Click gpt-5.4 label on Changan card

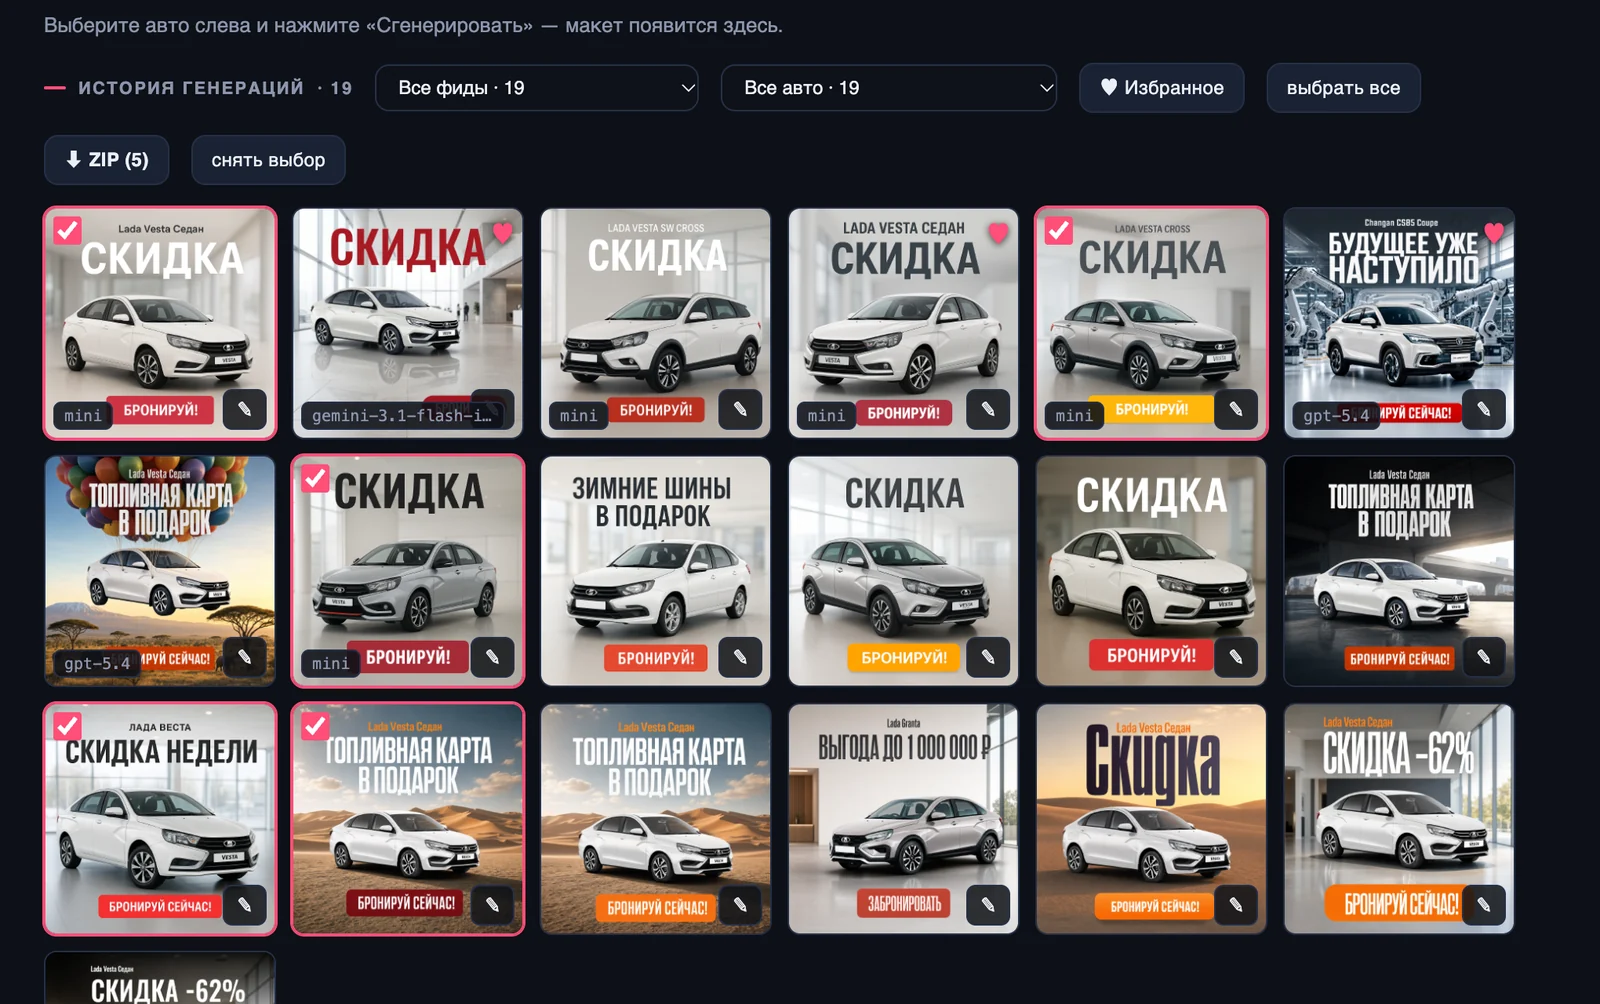[x=1336, y=415]
